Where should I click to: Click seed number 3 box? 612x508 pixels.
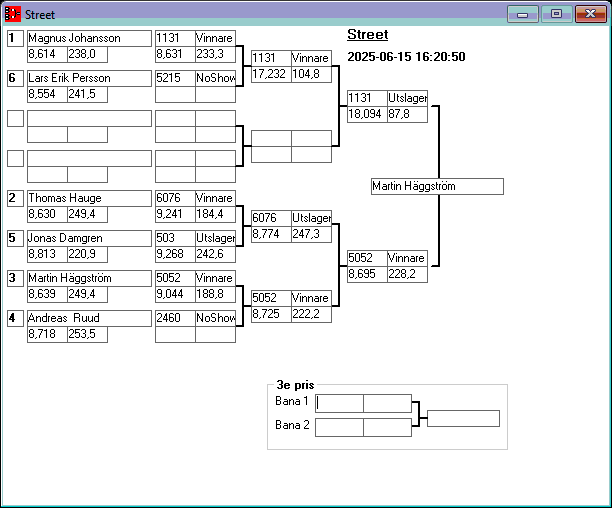15,278
